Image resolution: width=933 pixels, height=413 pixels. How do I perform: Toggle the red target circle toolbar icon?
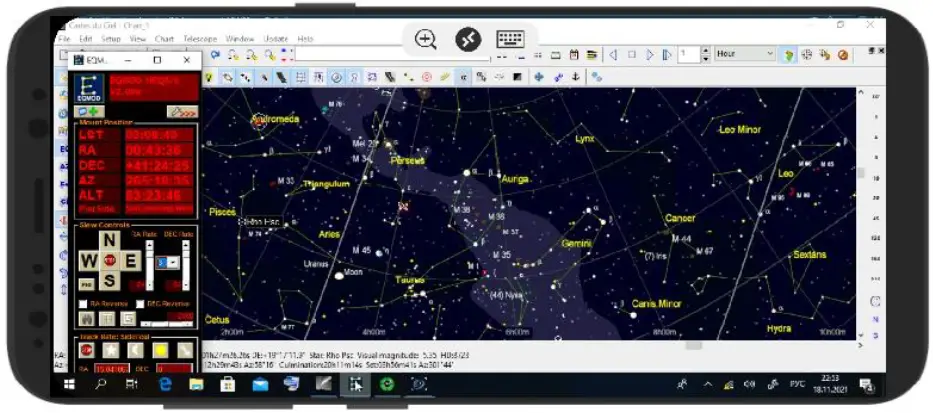426,77
